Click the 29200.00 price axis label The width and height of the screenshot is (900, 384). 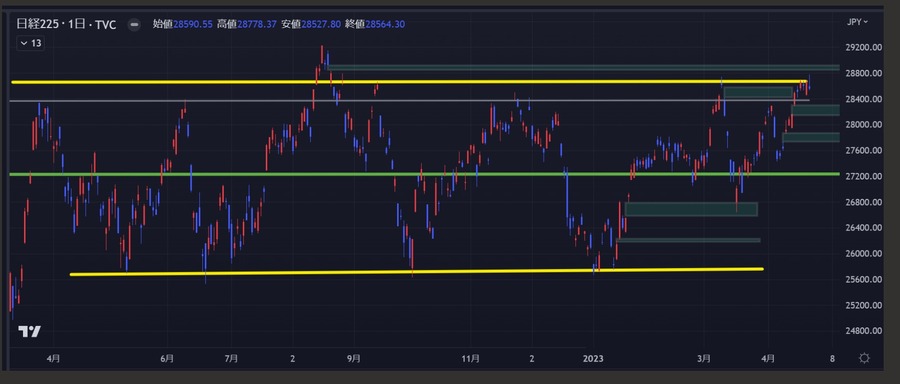pos(863,48)
